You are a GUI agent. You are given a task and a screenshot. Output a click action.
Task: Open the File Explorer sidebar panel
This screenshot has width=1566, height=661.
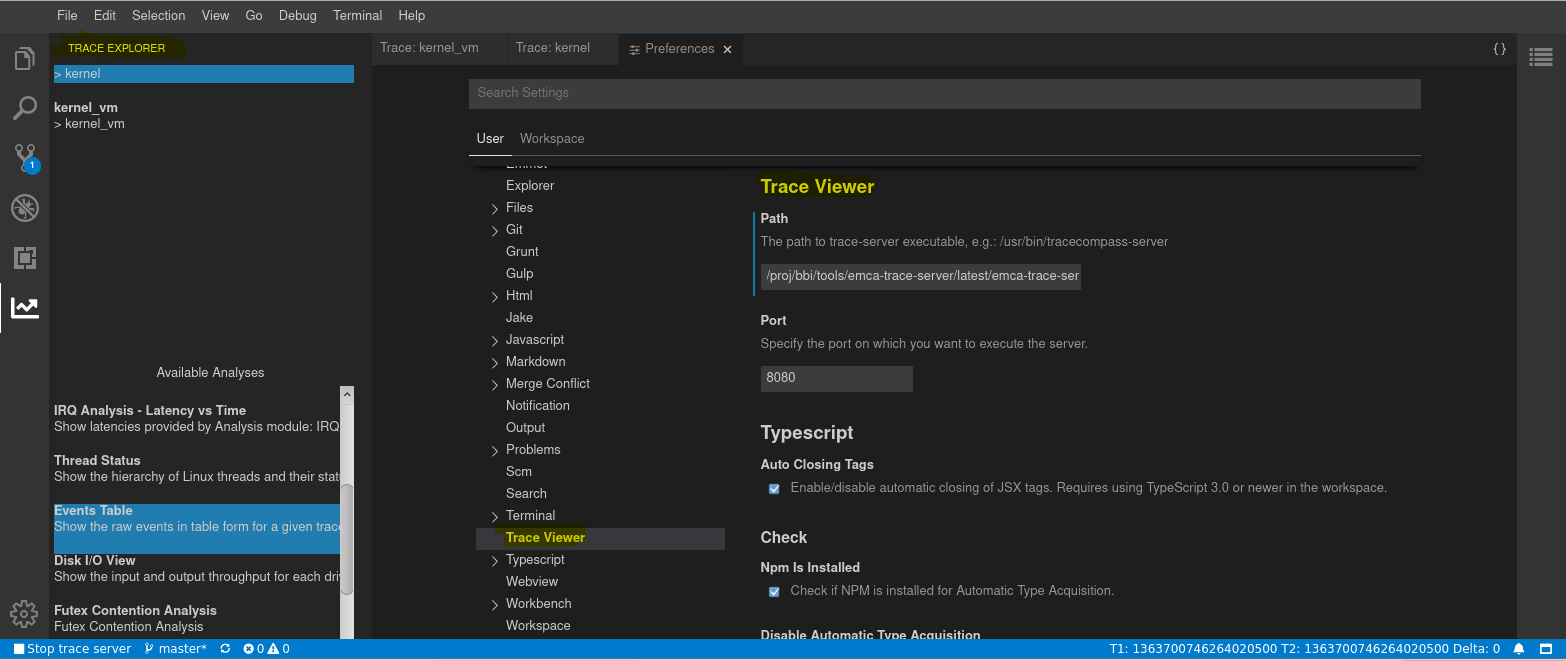pyautogui.click(x=23, y=58)
